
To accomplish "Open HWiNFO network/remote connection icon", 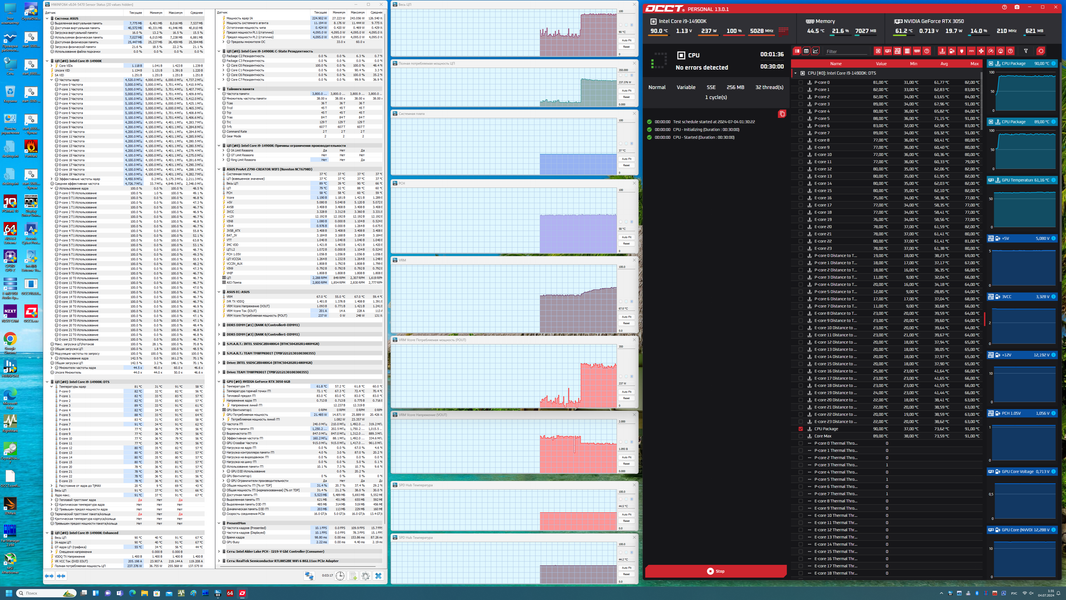I will tap(309, 576).
